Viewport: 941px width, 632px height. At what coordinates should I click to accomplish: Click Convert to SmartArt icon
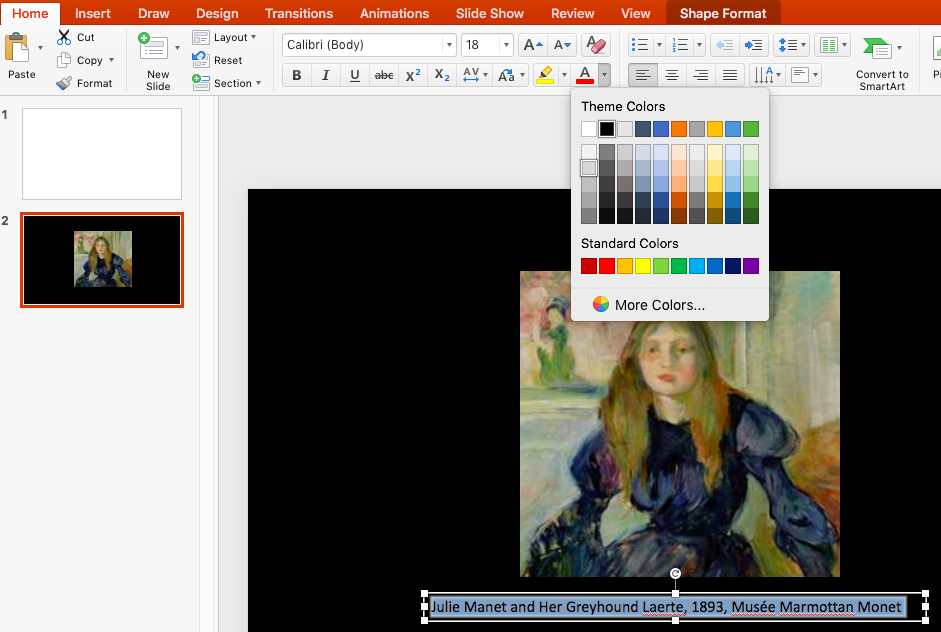[877, 49]
